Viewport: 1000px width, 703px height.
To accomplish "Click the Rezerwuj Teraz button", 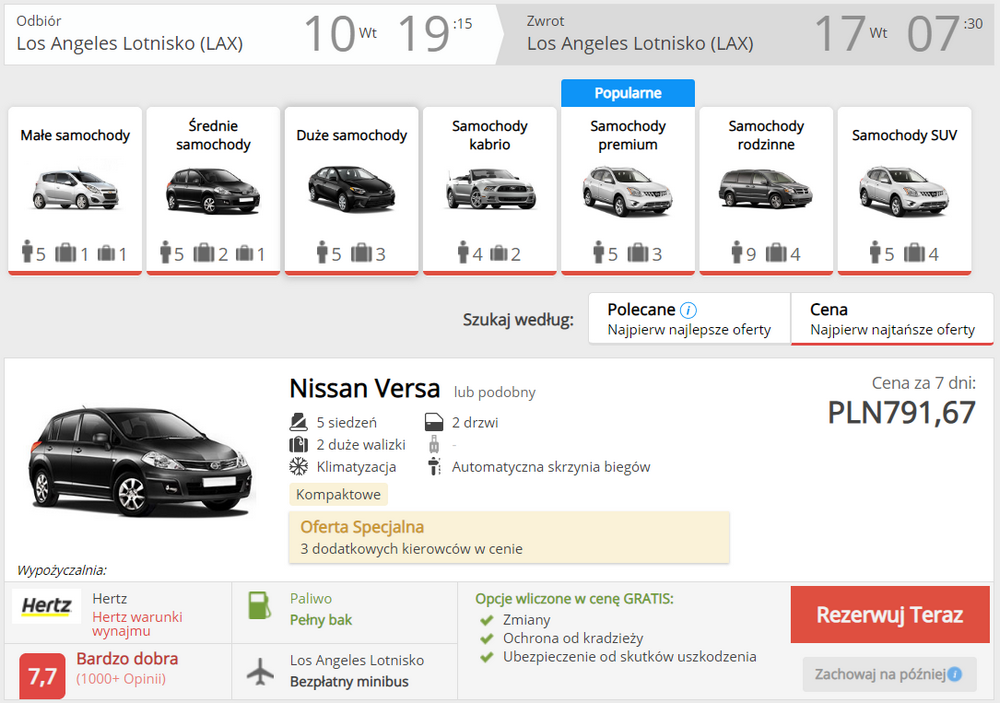I will (890, 614).
